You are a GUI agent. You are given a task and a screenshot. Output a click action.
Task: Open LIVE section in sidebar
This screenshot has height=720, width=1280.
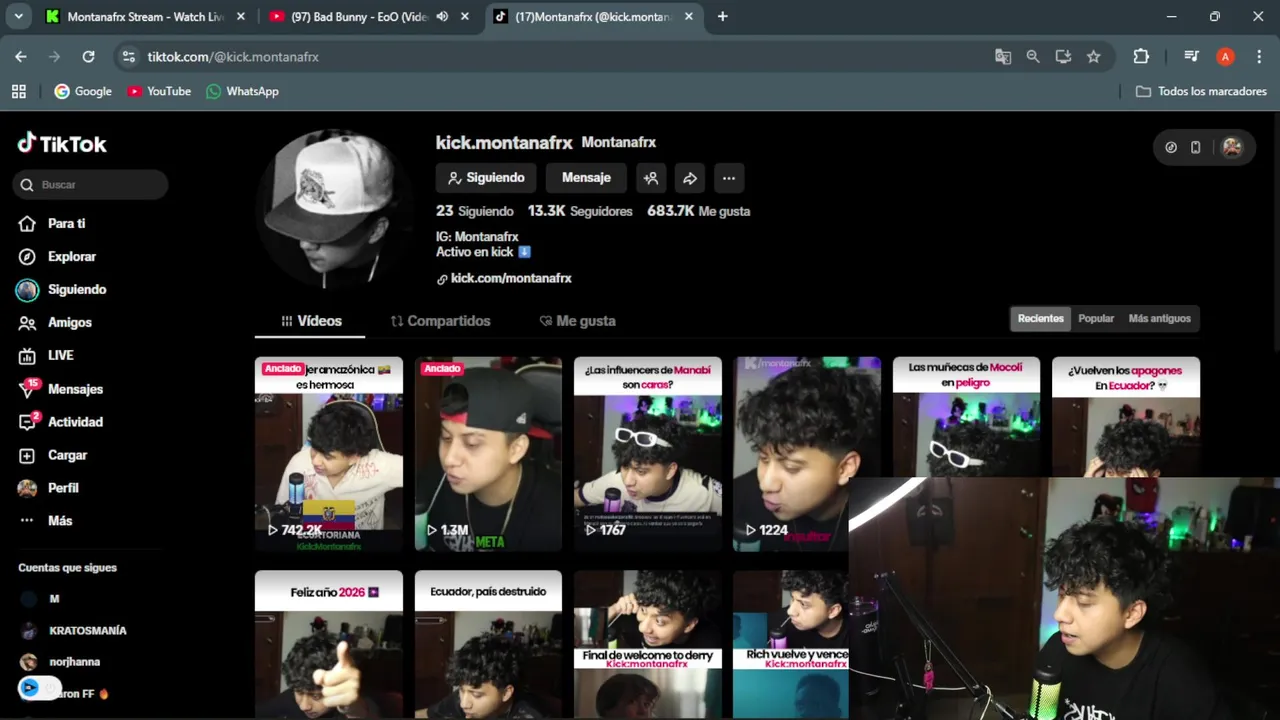[60, 355]
